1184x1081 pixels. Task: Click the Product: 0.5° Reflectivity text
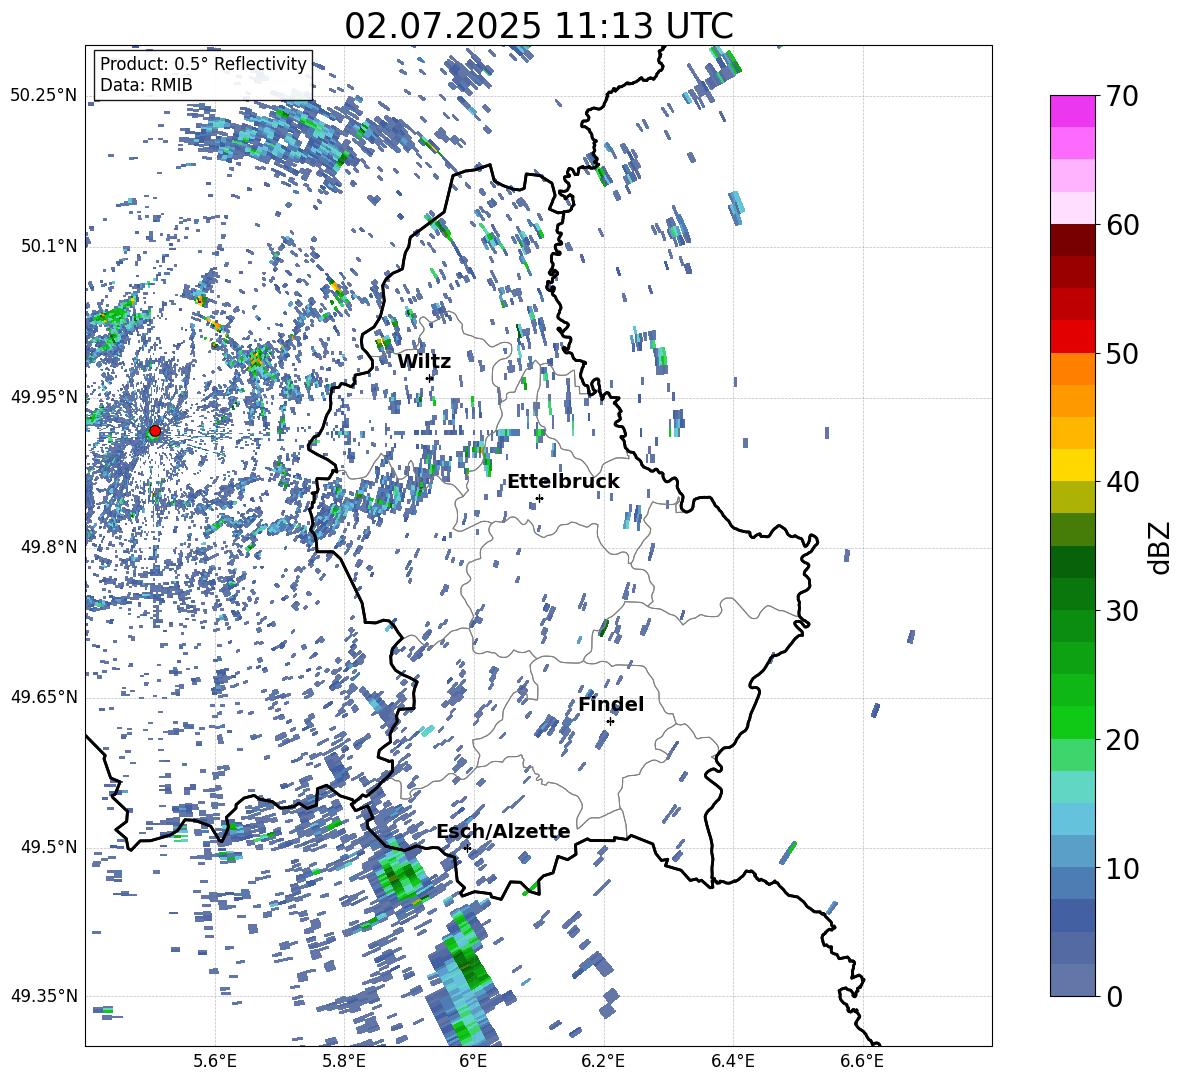click(203, 64)
